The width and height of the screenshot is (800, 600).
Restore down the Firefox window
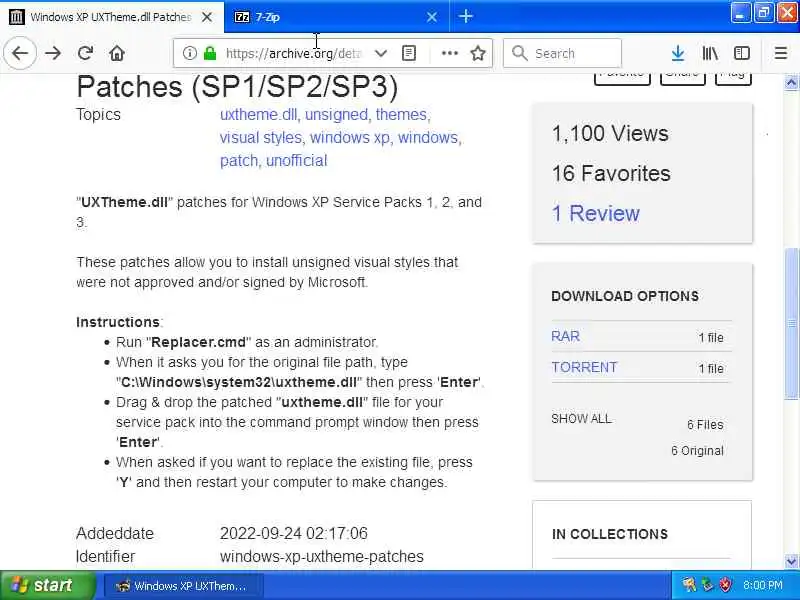click(x=763, y=13)
